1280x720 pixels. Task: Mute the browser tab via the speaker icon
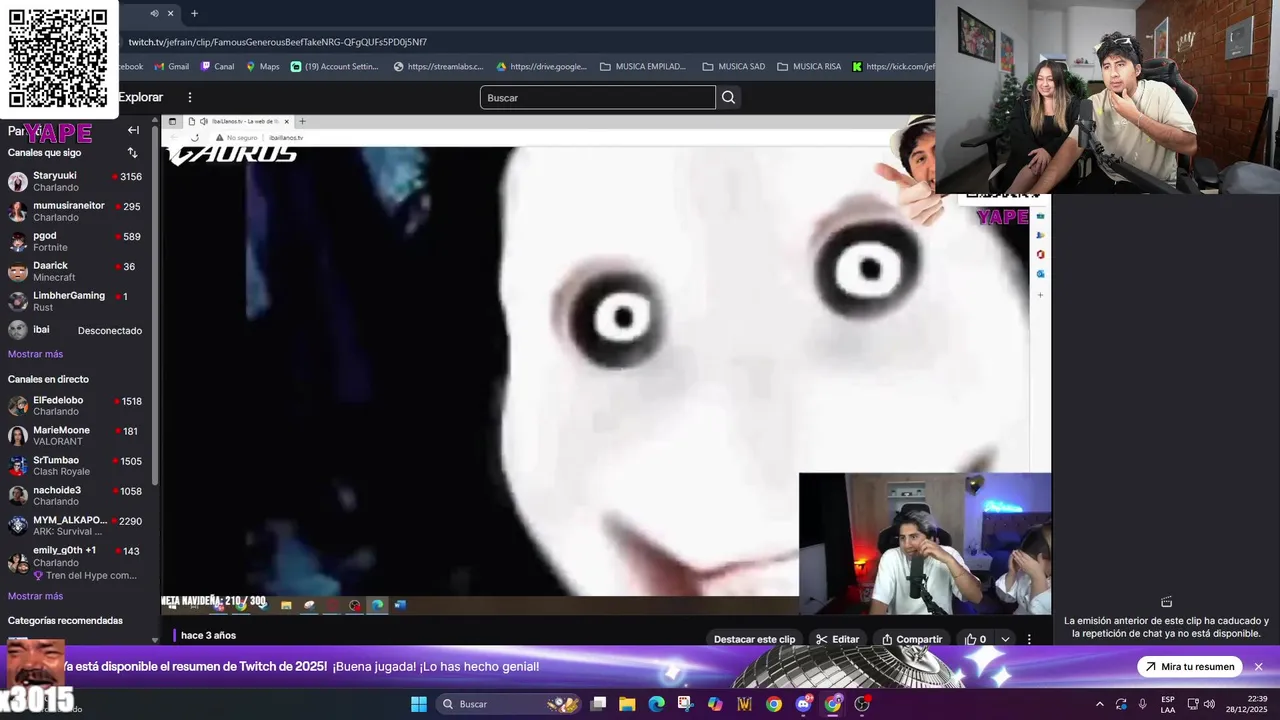pos(154,13)
